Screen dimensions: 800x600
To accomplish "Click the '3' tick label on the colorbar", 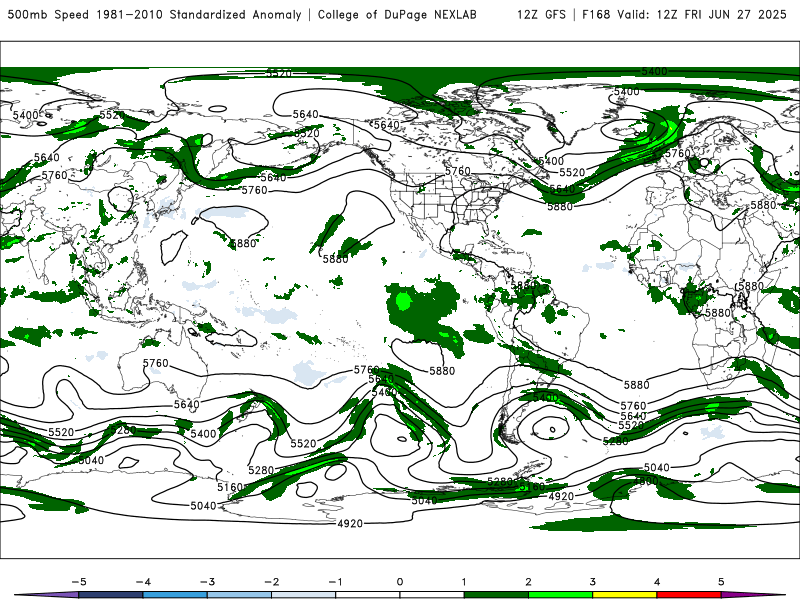I will pos(592,582).
